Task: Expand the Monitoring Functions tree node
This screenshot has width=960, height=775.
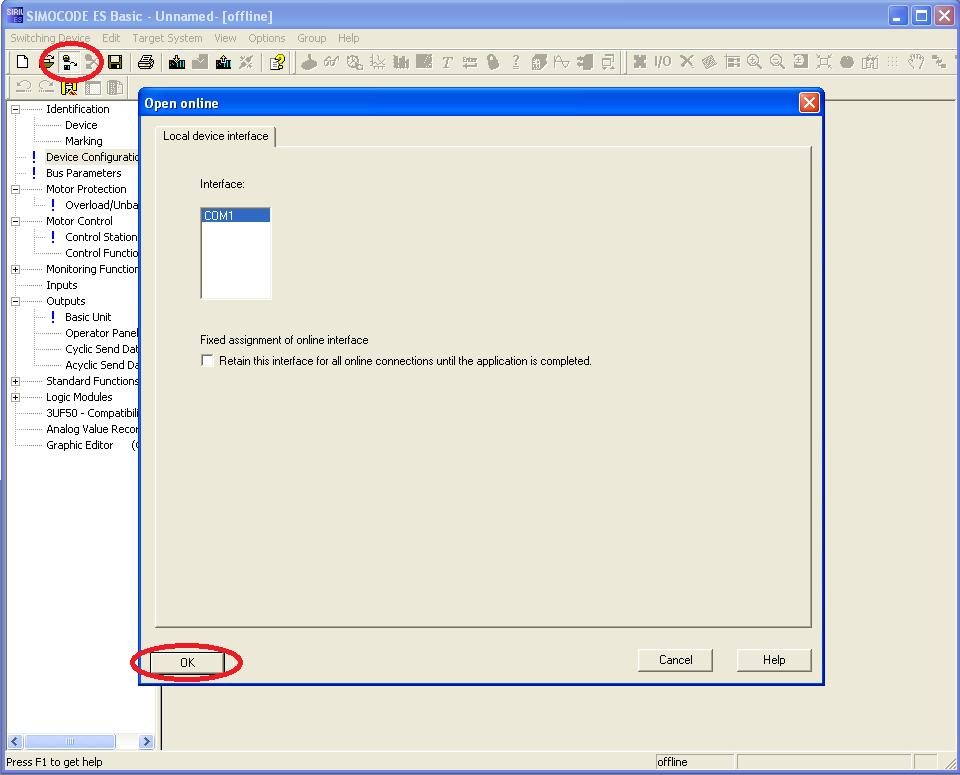Action: [x=15, y=269]
